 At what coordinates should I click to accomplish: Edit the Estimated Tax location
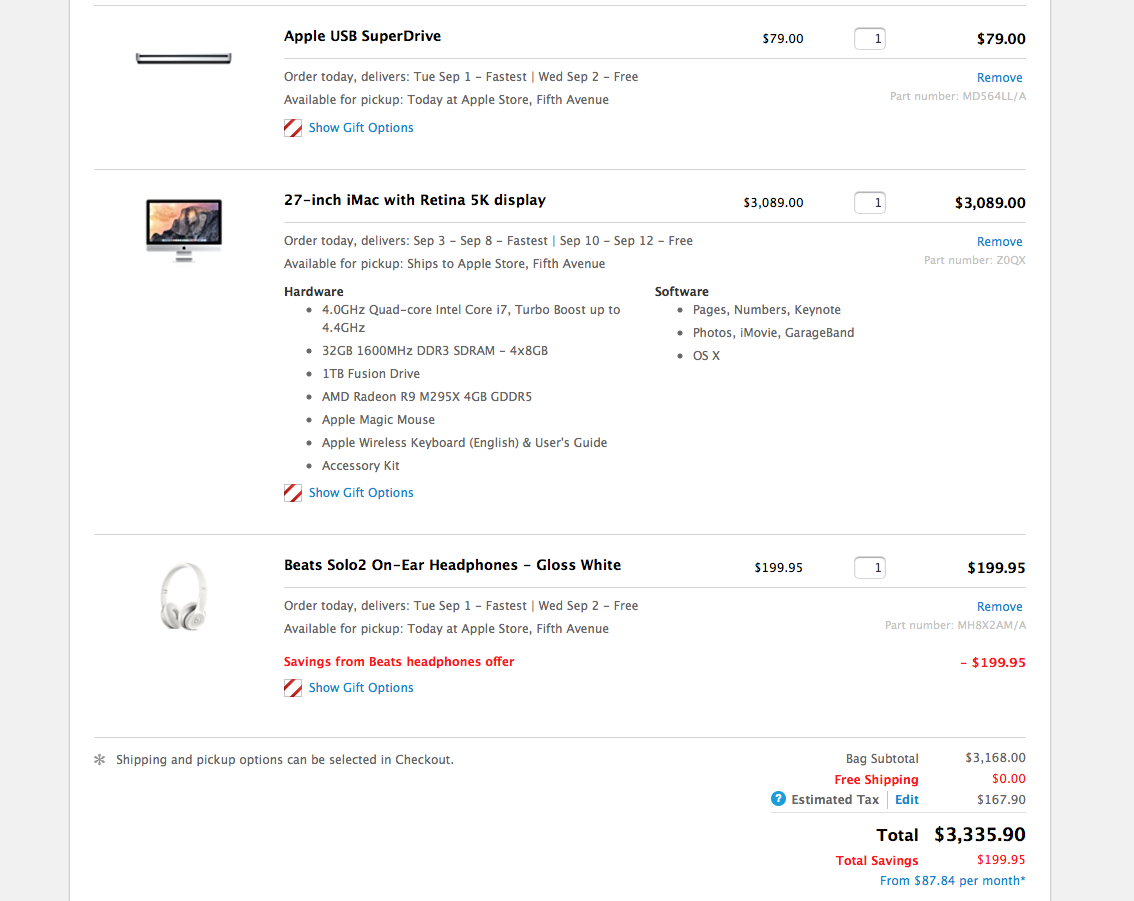[x=906, y=800]
